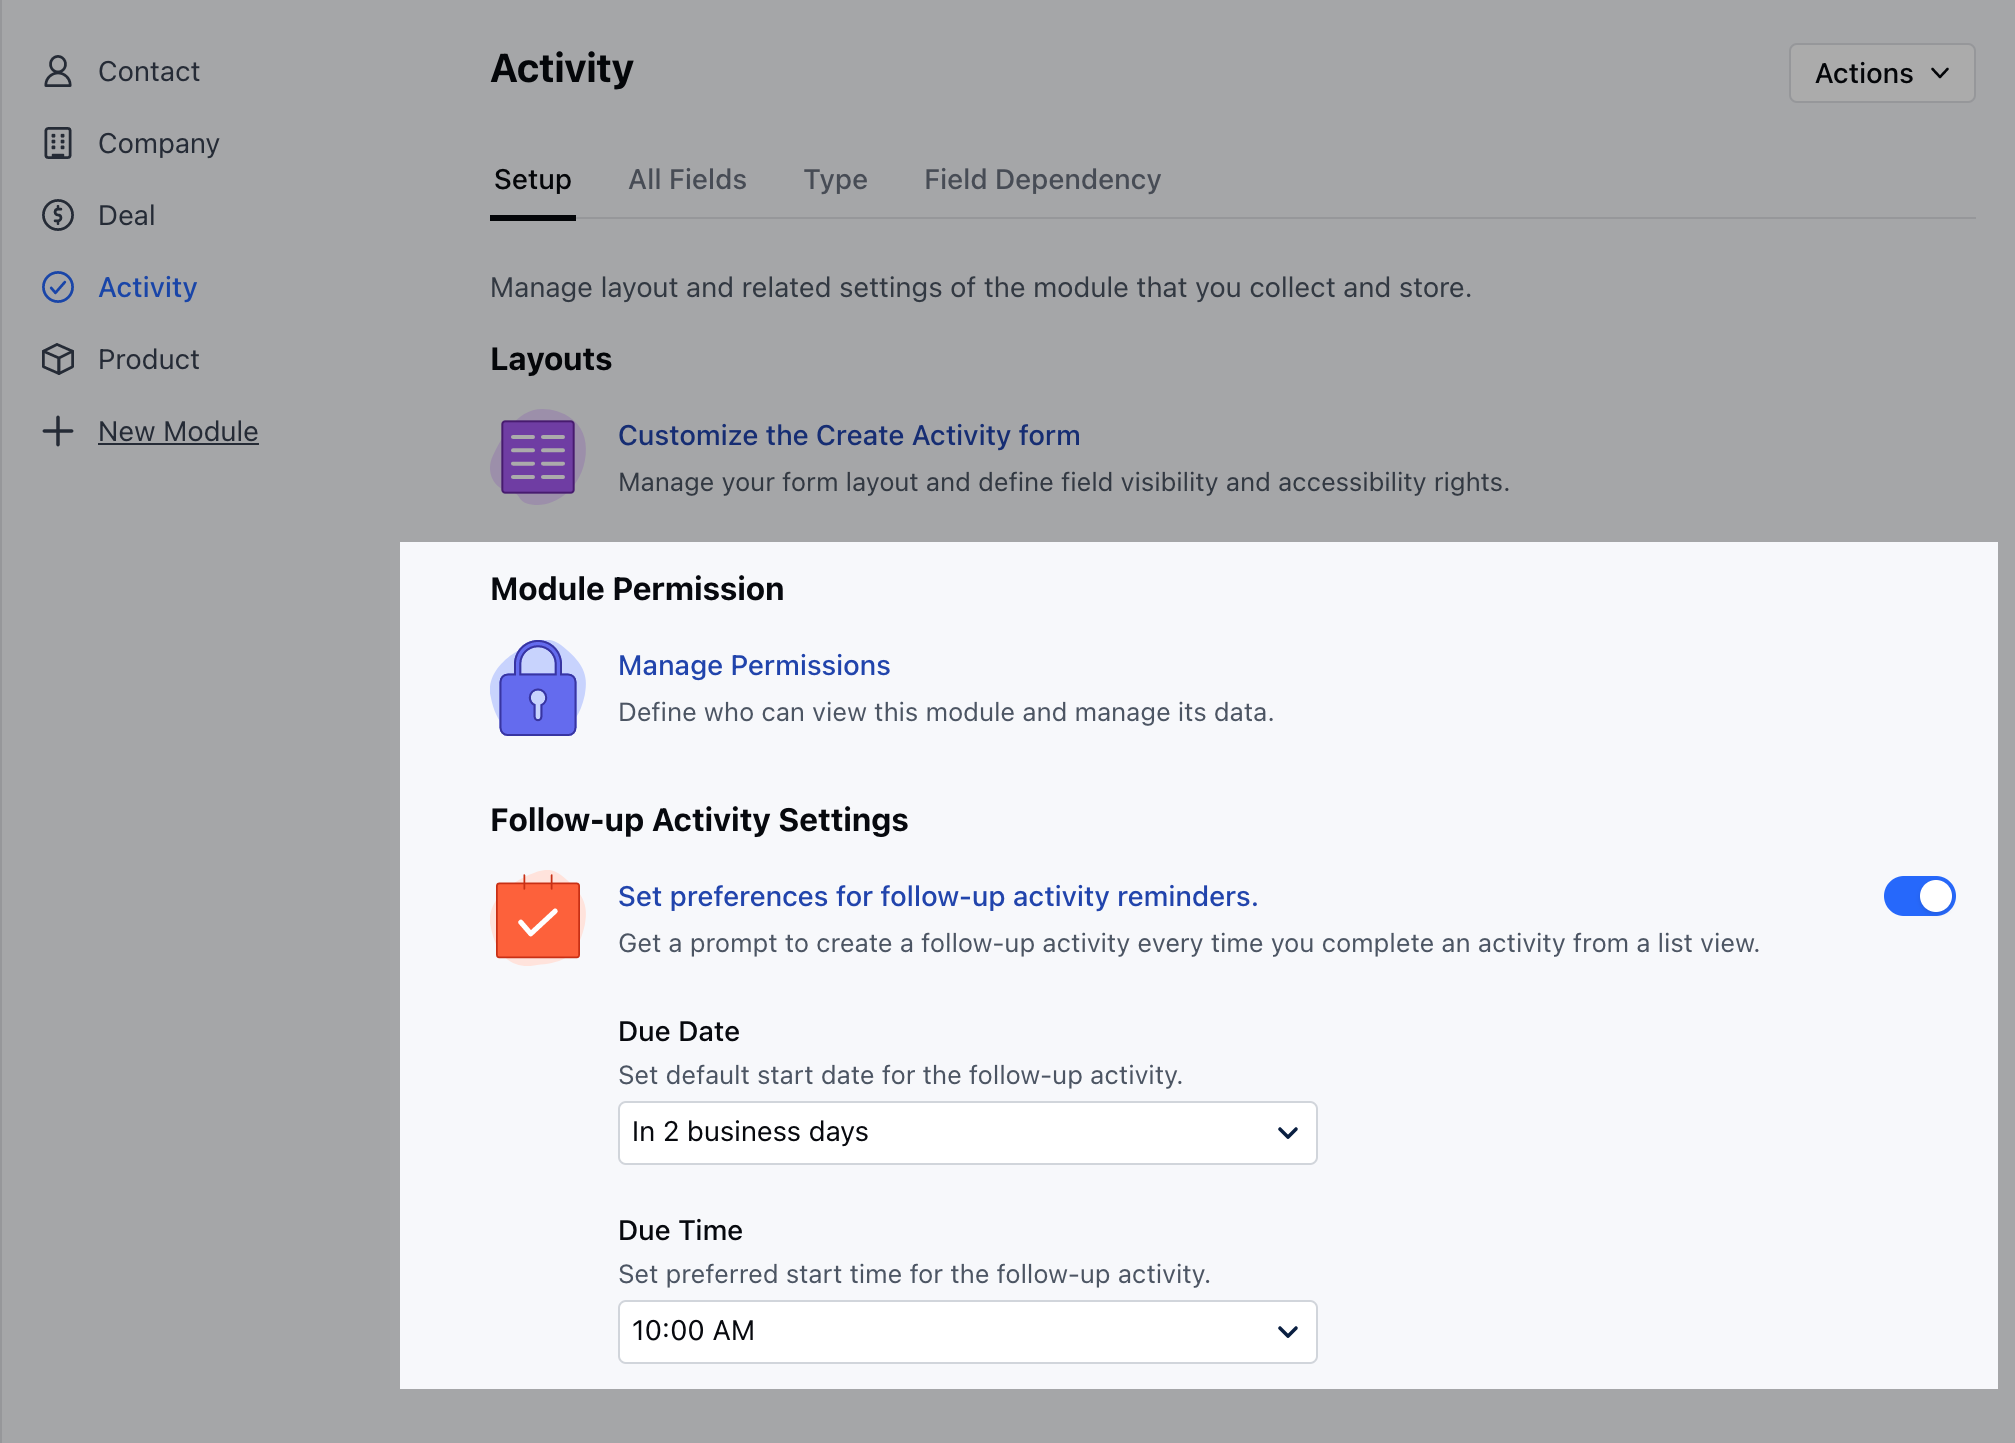Click the Follow-up Activity Settings heading
Image resolution: width=2015 pixels, height=1443 pixels.
click(699, 820)
